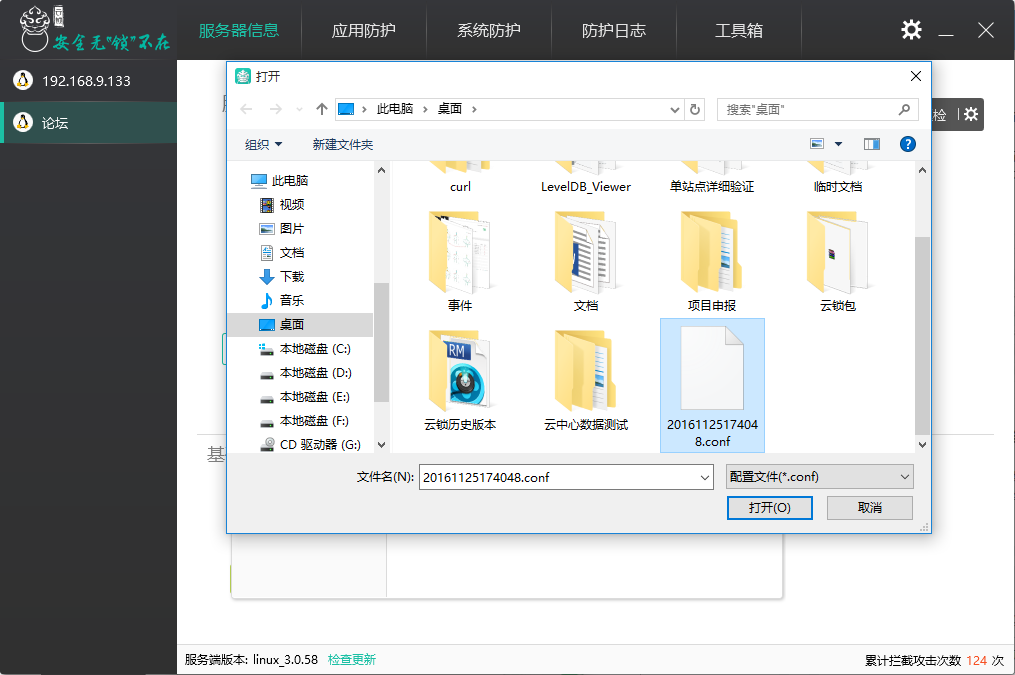Screen dimensions: 1015x675
Task: Open the 防护日志 tab
Action: coord(614,30)
